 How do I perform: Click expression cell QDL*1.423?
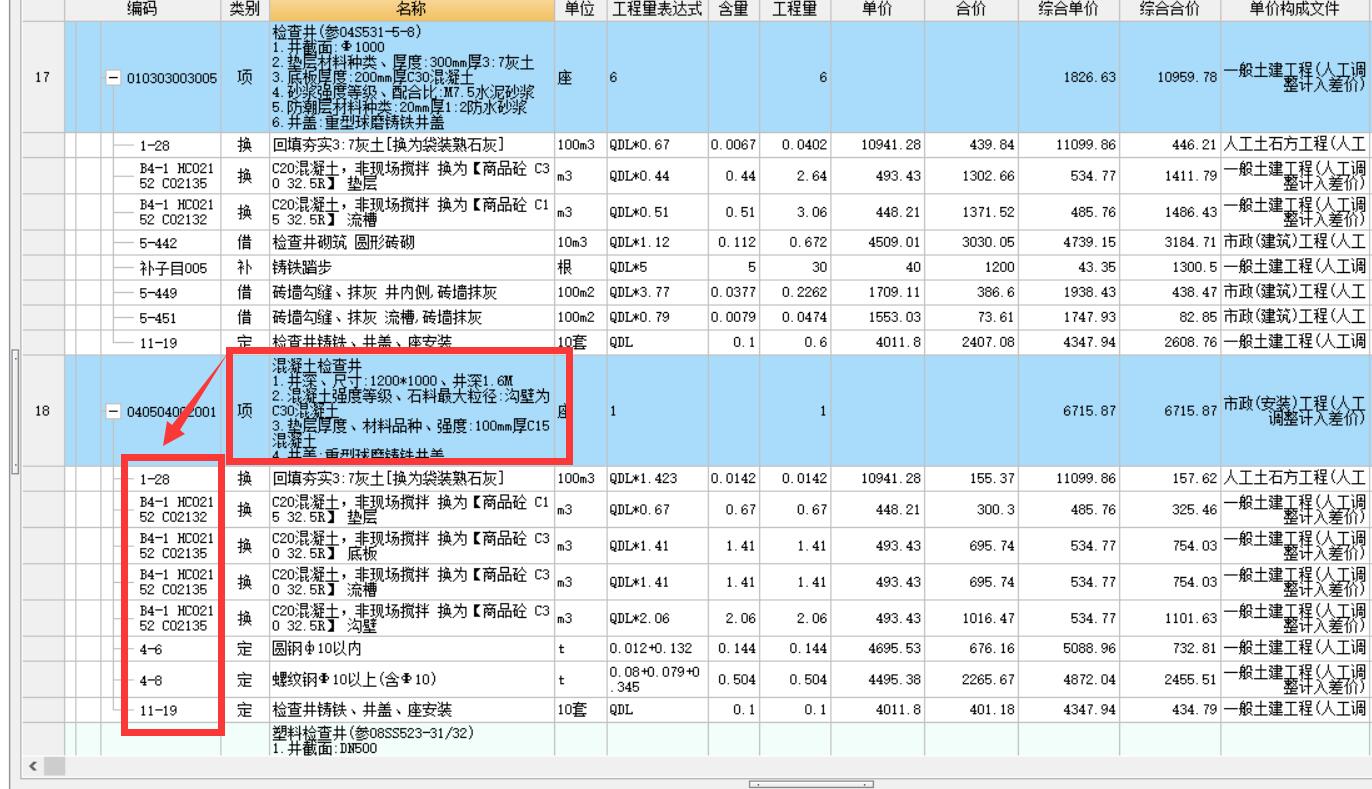point(655,479)
